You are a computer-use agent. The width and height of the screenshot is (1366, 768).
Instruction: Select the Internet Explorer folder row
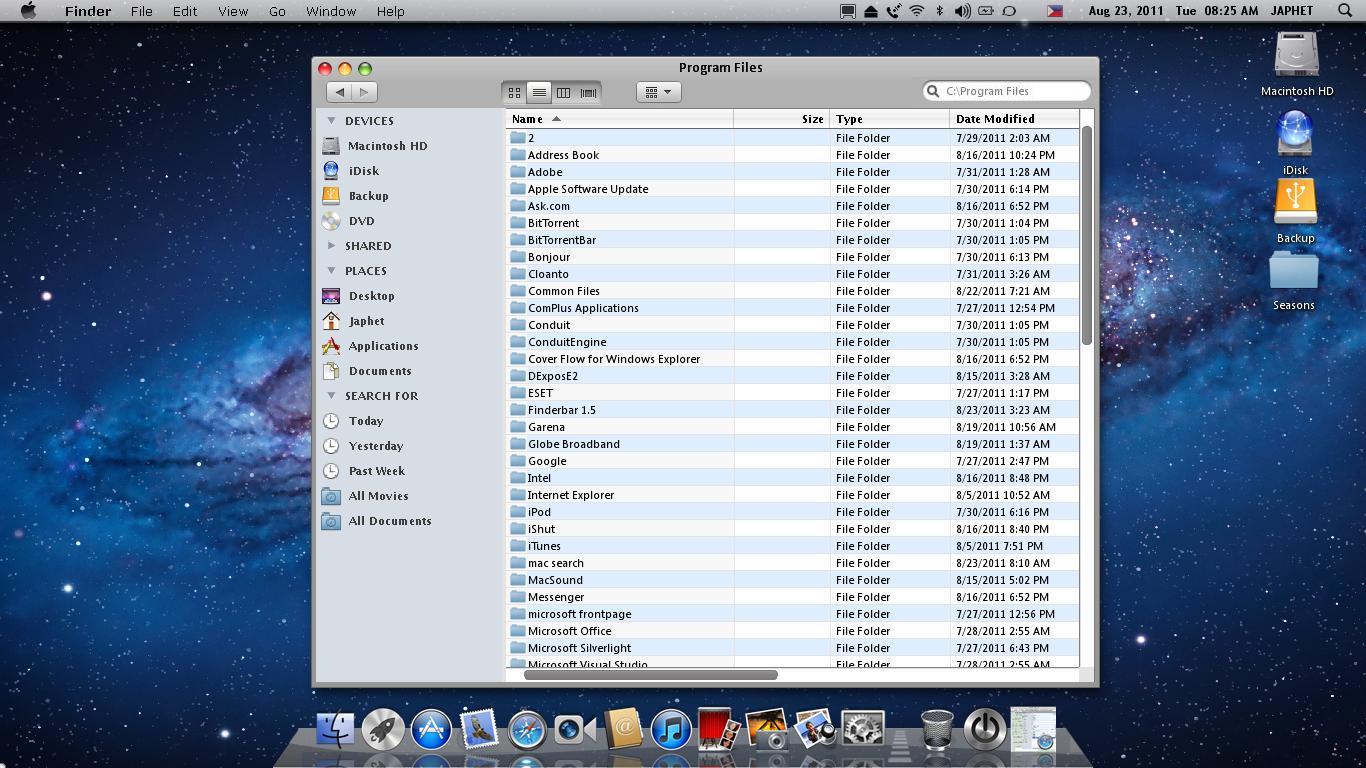(x=792, y=495)
